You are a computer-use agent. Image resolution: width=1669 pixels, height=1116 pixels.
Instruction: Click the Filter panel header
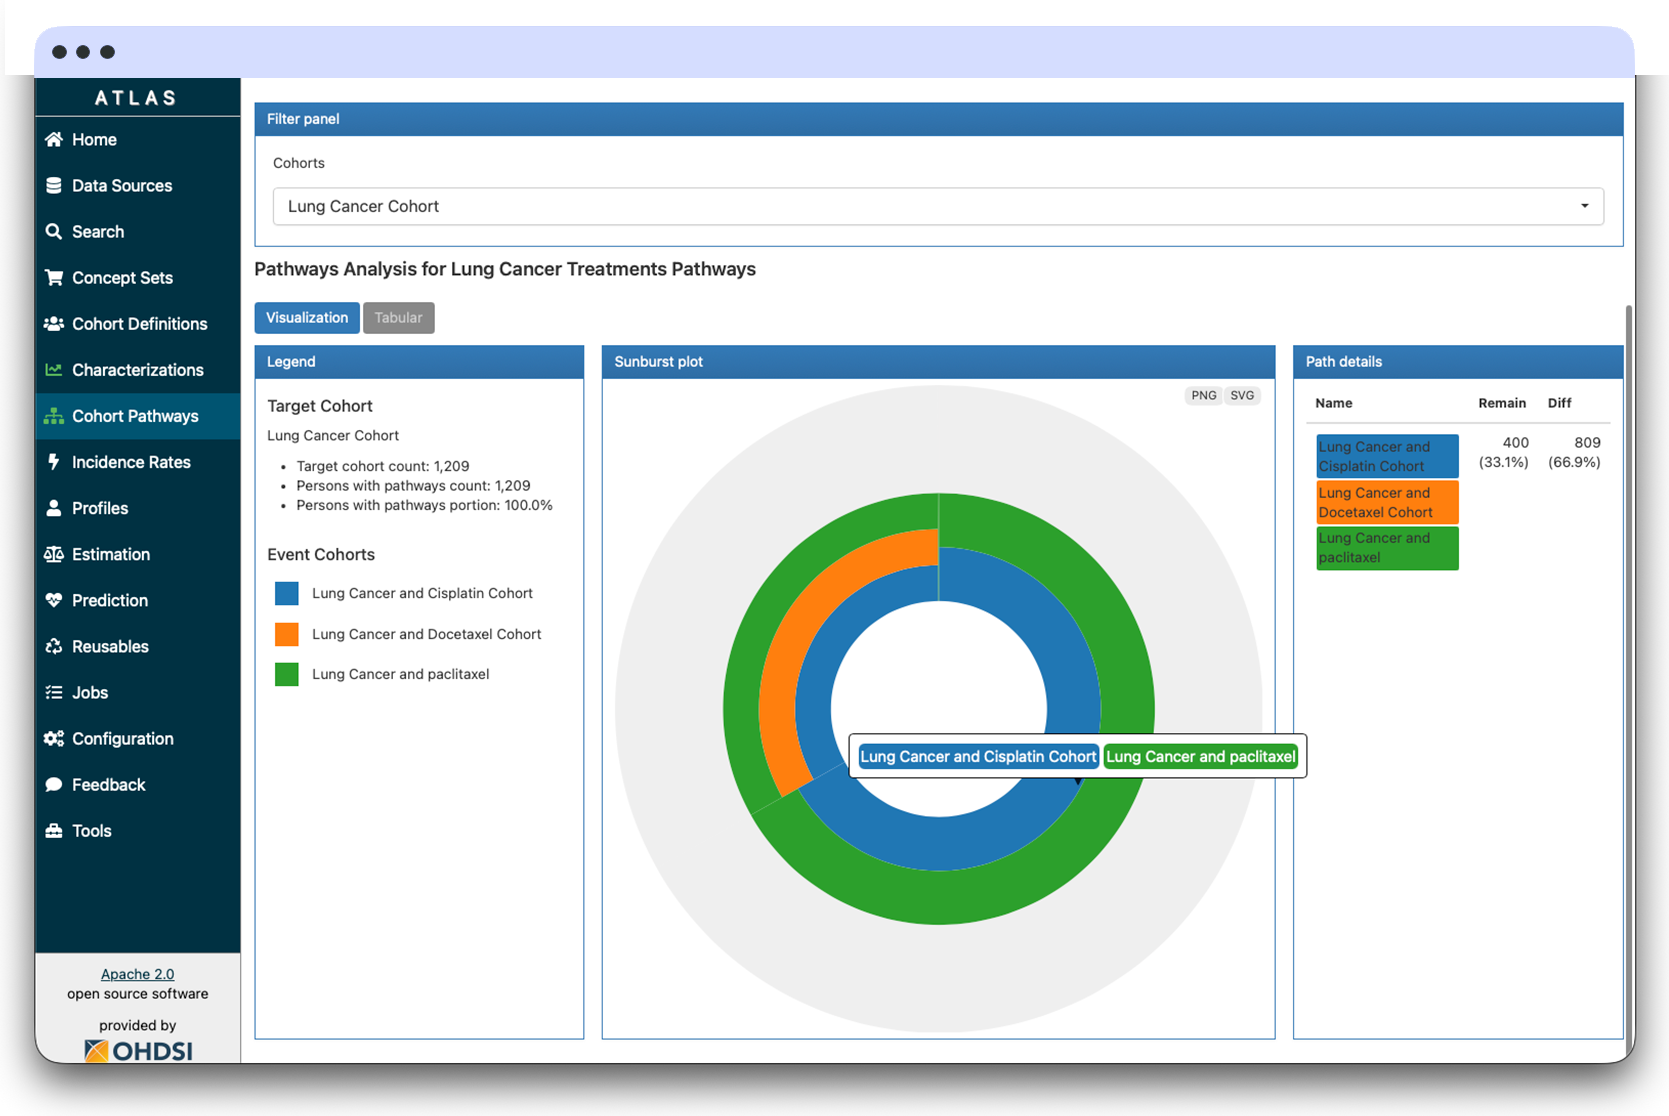coord(938,119)
